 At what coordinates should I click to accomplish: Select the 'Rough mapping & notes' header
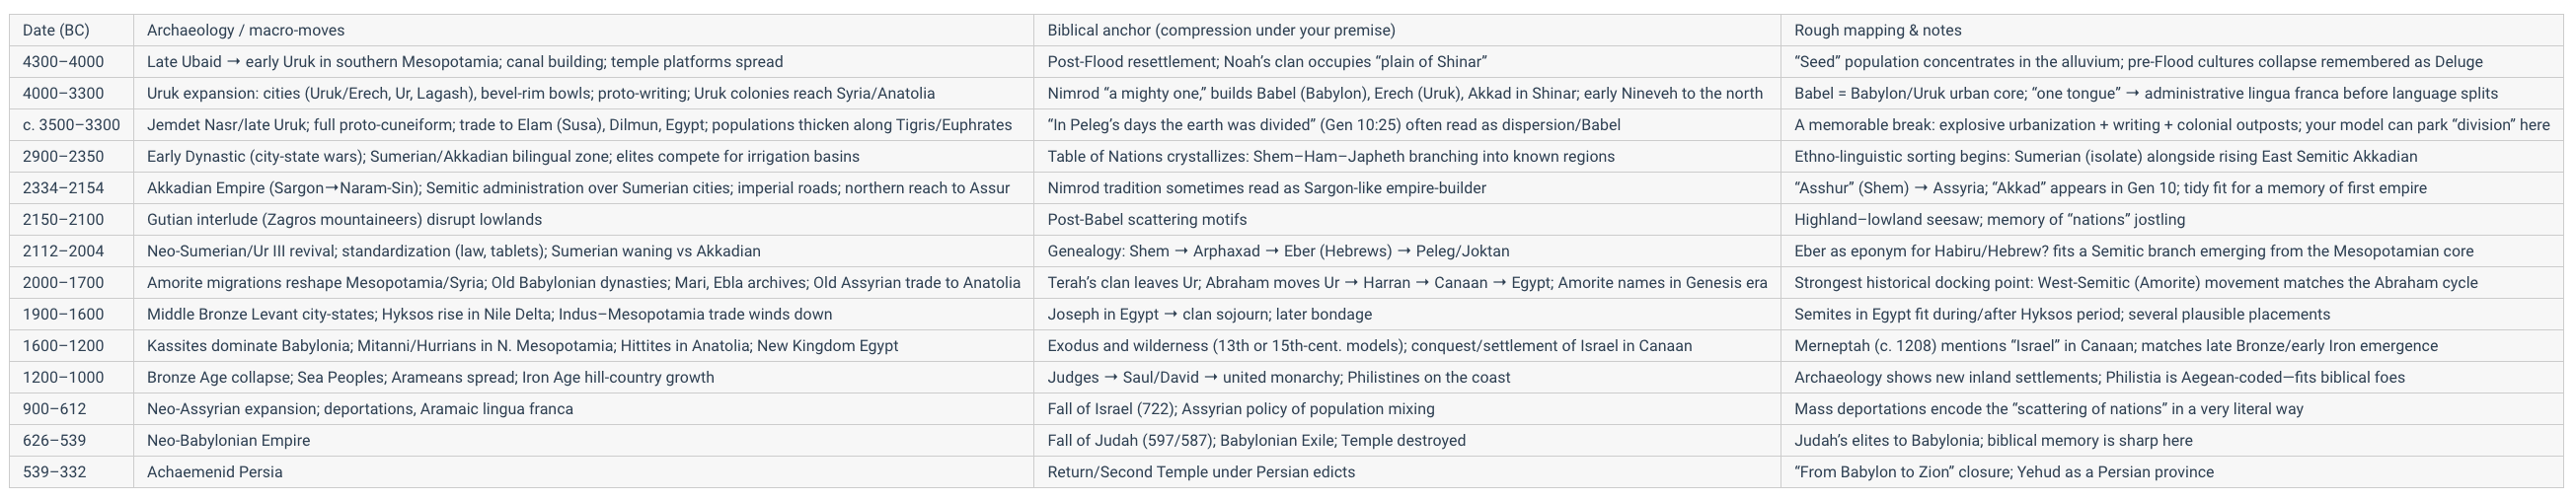2173,30
